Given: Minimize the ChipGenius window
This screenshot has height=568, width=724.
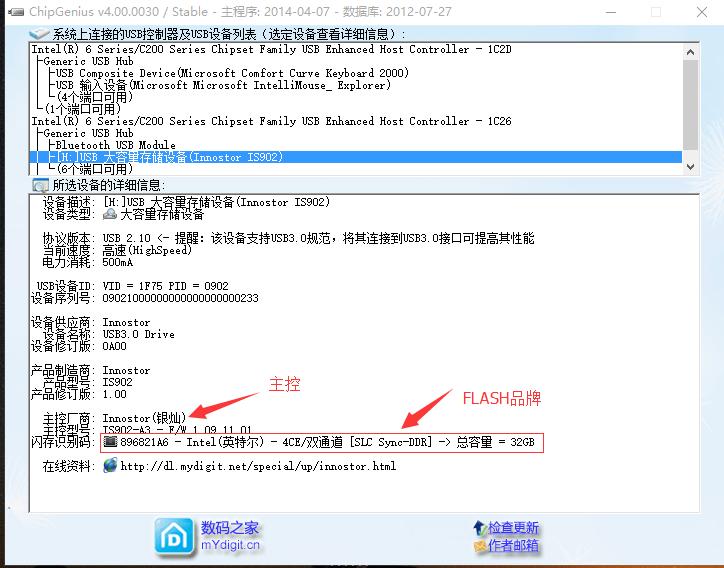Looking at the screenshot, I should (x=611, y=12).
